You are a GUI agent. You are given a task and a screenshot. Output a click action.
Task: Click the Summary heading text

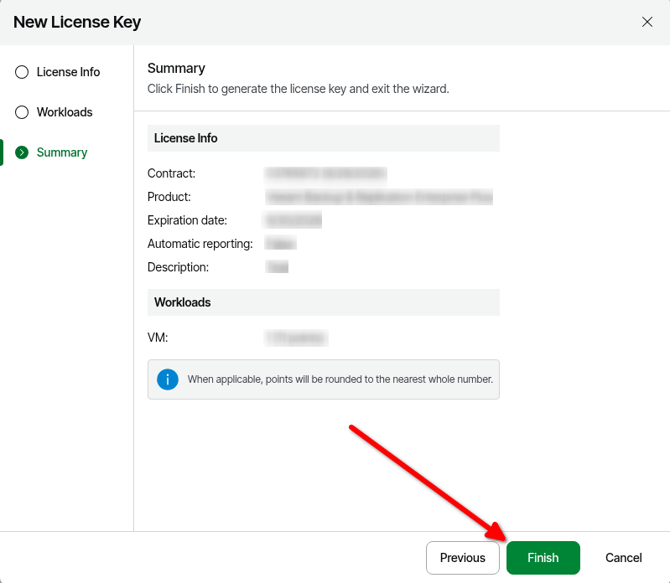[176, 68]
